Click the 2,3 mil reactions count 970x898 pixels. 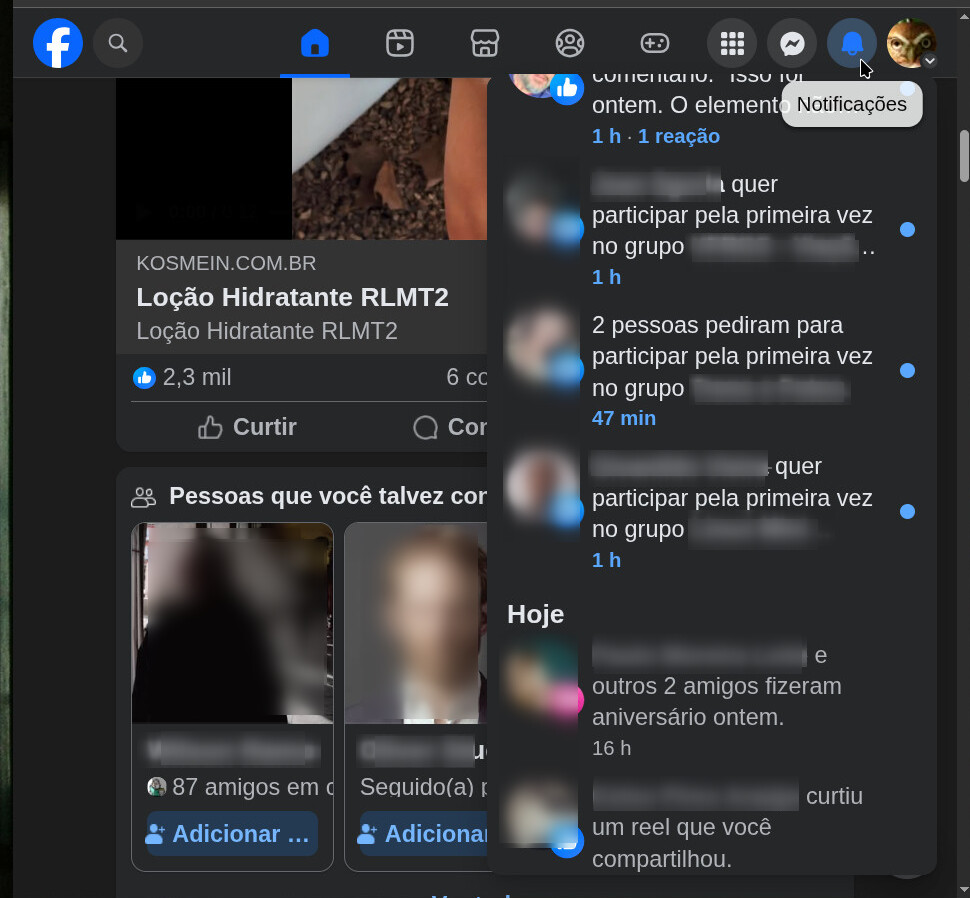point(196,377)
